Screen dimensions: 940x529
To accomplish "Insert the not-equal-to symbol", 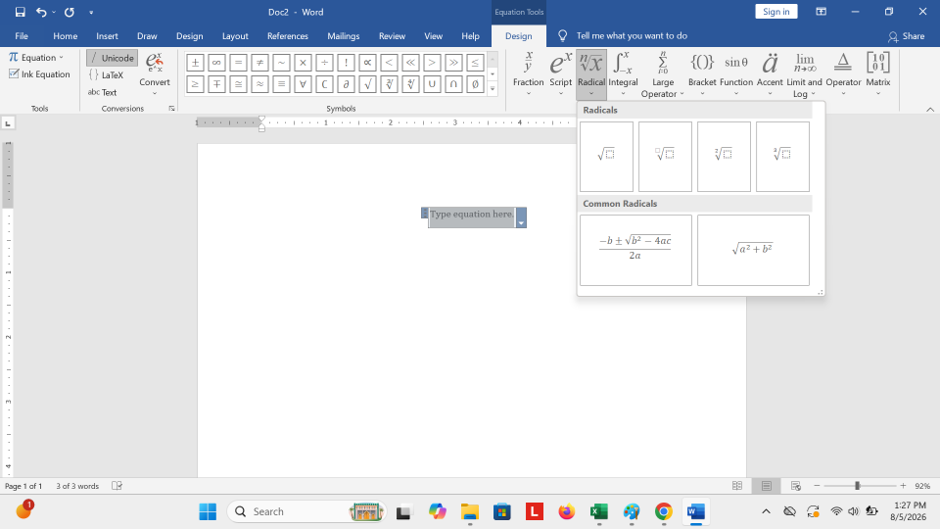I will click(x=260, y=62).
